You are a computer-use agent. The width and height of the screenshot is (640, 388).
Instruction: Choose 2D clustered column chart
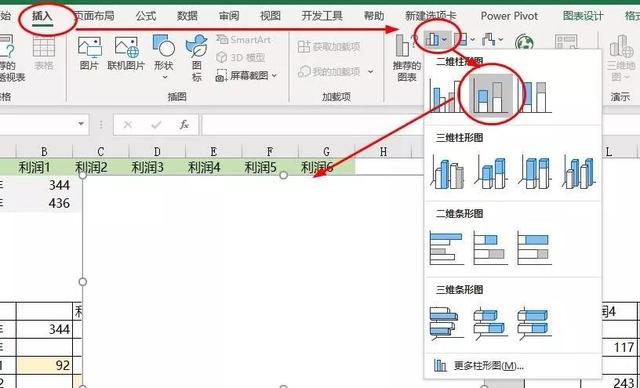coord(446,96)
